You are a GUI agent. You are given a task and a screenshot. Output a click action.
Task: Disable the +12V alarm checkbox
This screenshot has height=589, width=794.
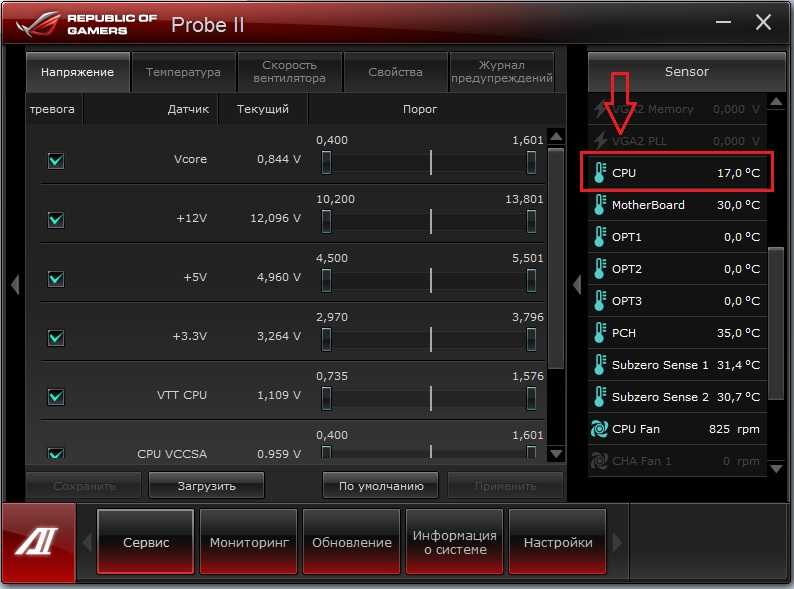point(56,219)
